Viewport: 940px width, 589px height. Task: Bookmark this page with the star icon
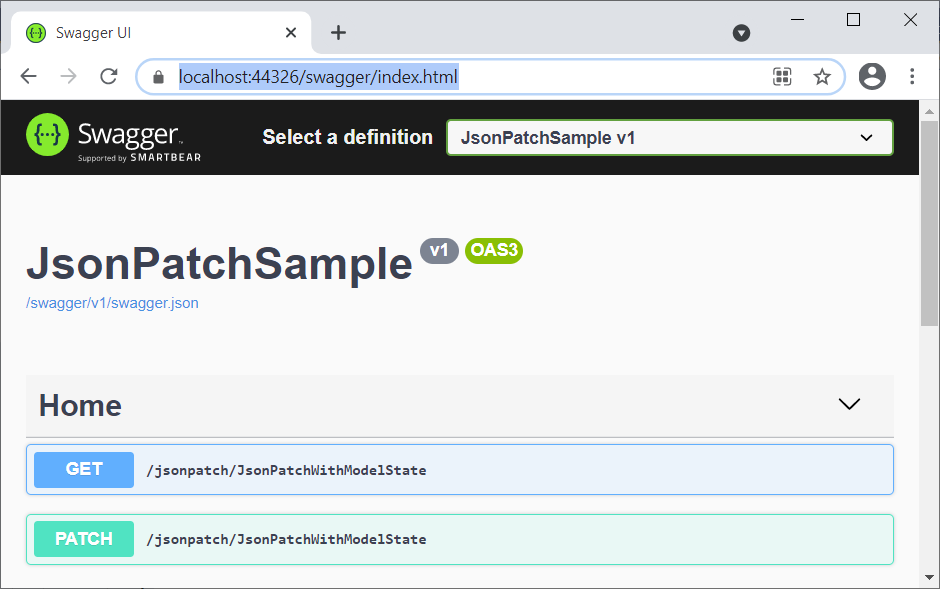pos(822,77)
